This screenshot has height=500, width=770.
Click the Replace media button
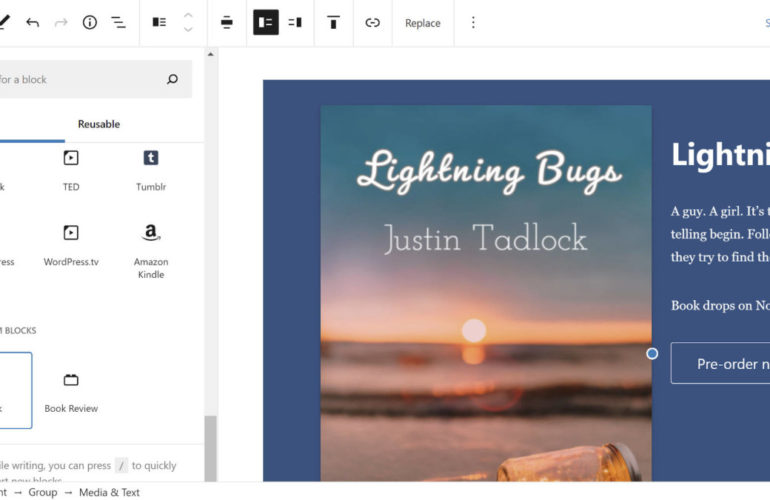[x=422, y=23]
